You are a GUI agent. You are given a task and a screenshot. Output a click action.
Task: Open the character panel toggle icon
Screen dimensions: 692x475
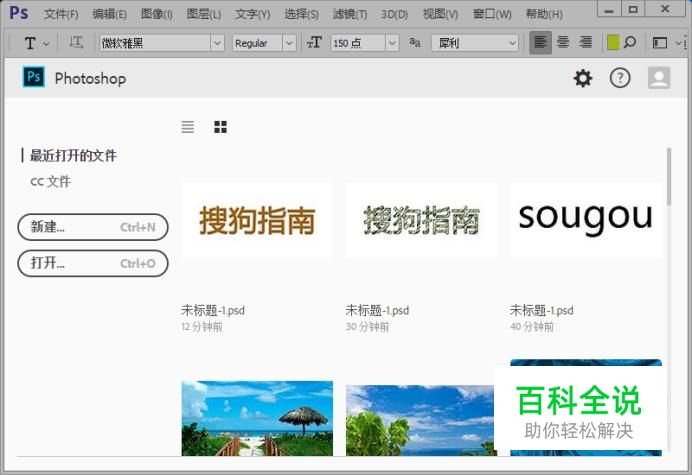(x=660, y=43)
